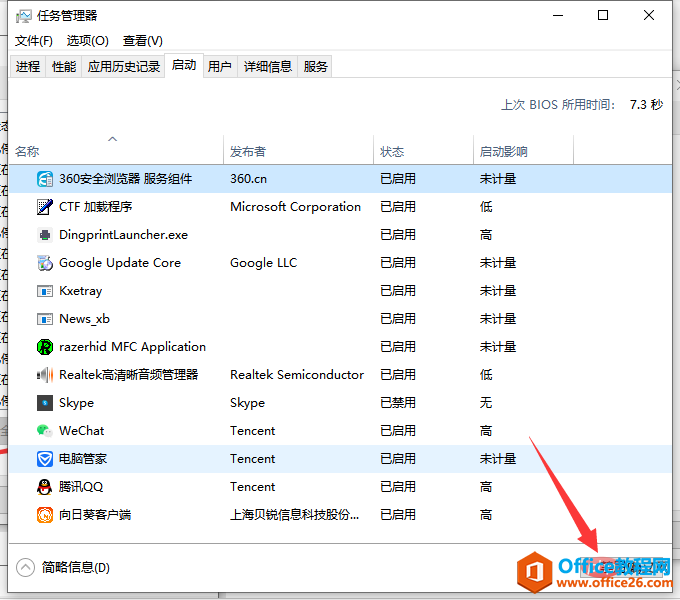This screenshot has height=600, width=680.
Task: Open the 文件(F) menu
Action: point(34,41)
